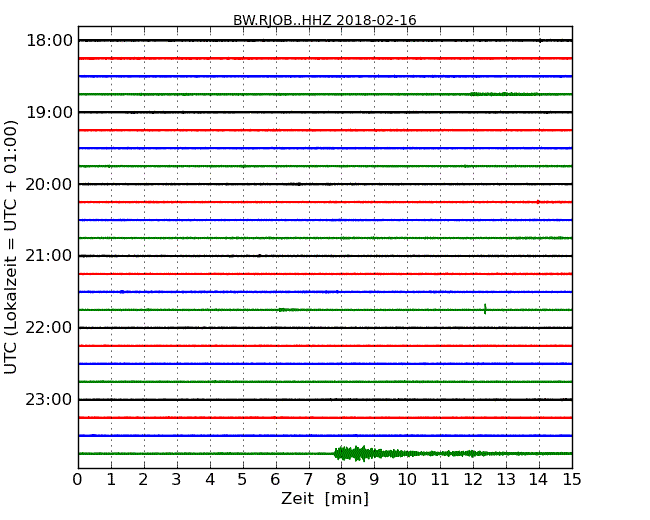The height and width of the screenshot is (520, 650).
Task: Click the x-axis tick label 6
Action: point(275,480)
